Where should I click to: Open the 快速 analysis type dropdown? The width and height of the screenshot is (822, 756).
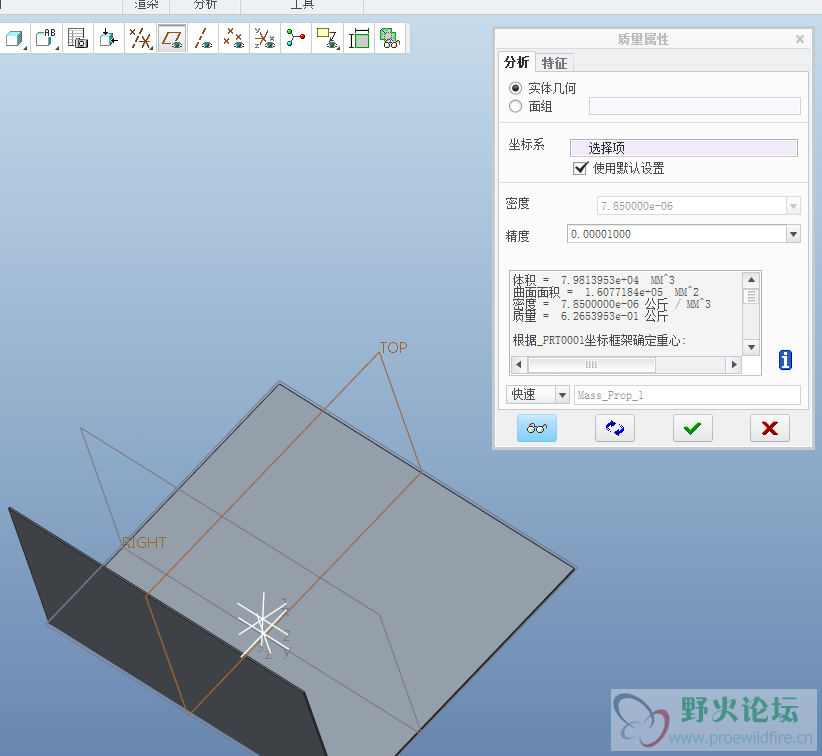tap(561, 395)
